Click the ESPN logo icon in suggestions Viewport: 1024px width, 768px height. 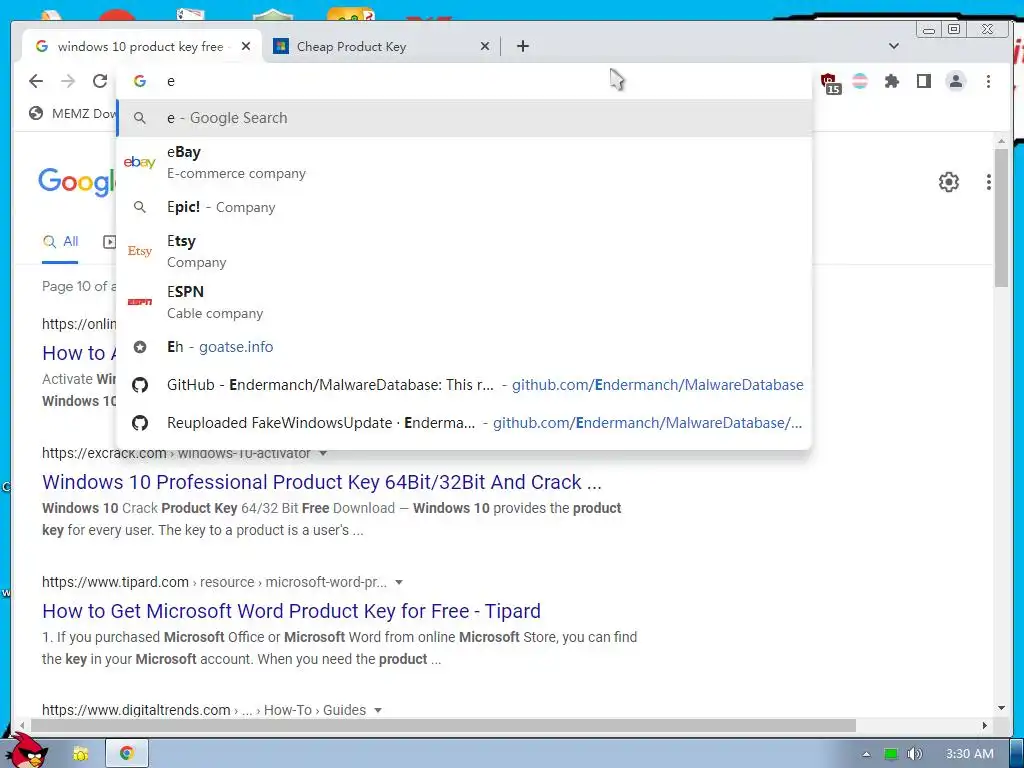point(140,302)
